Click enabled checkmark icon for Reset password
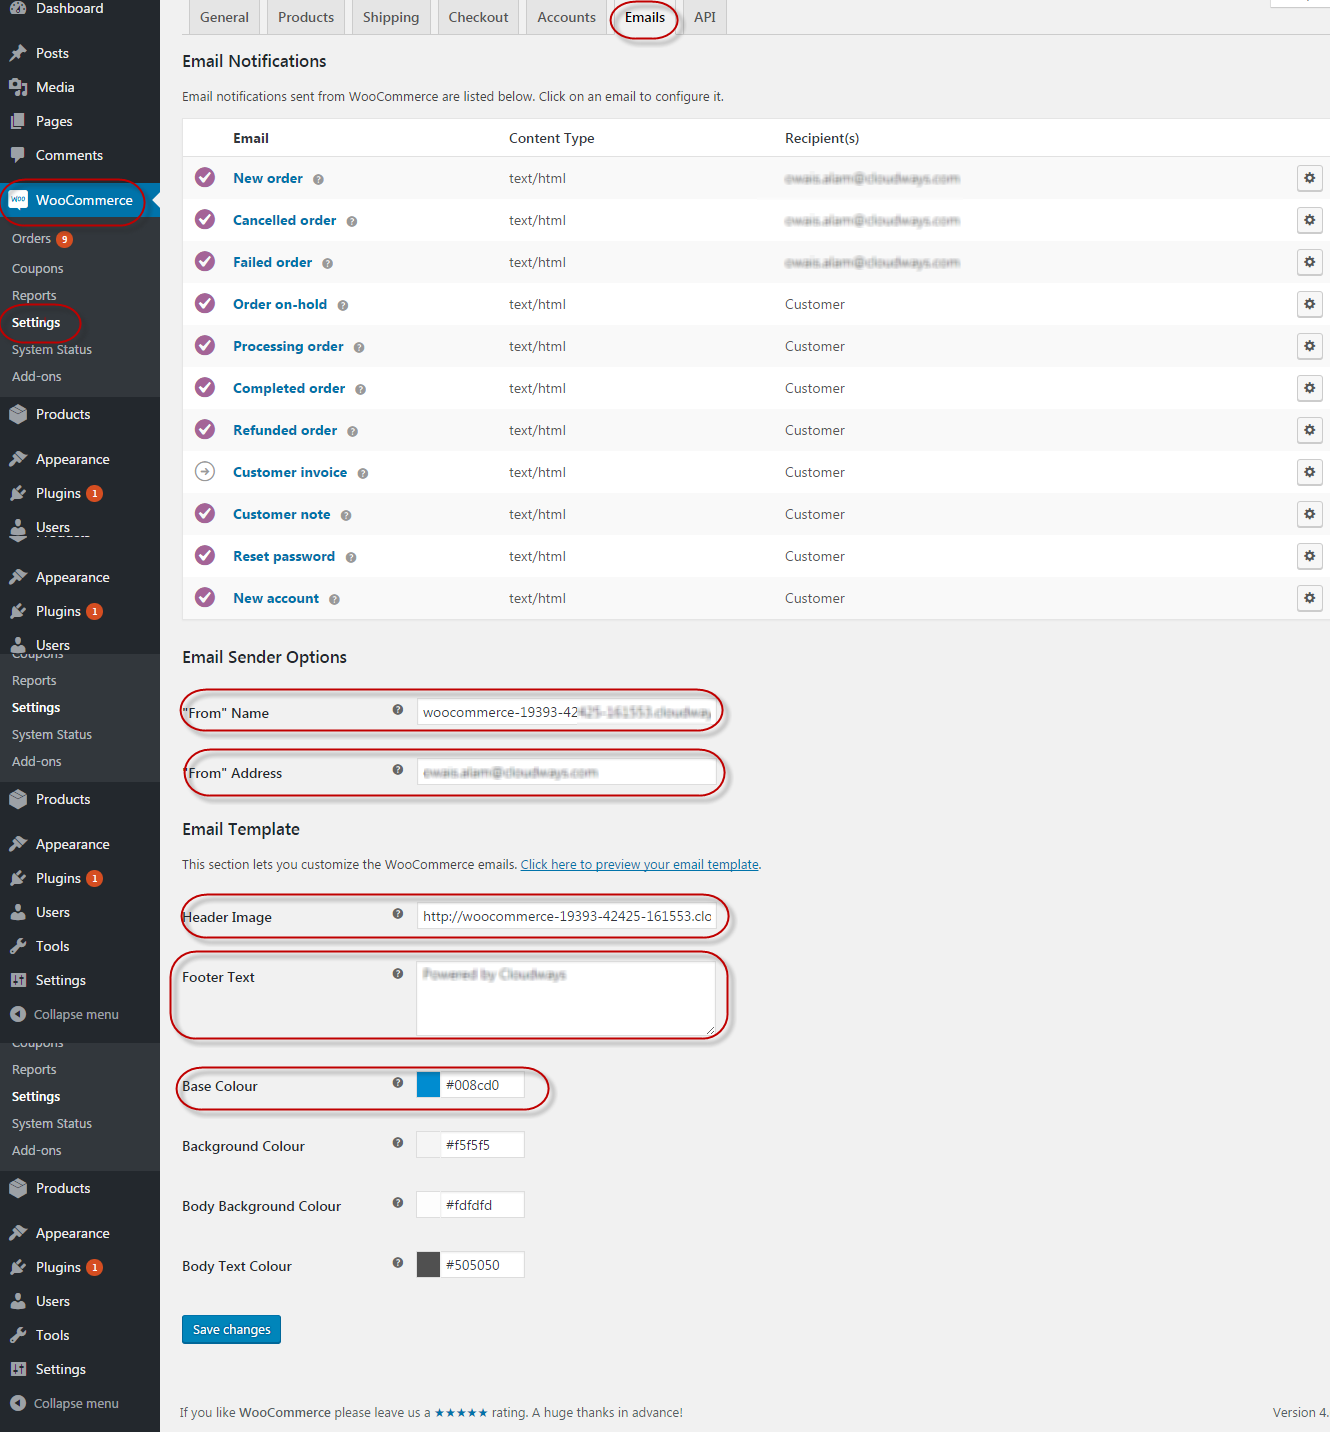1330x1432 pixels. tap(205, 555)
